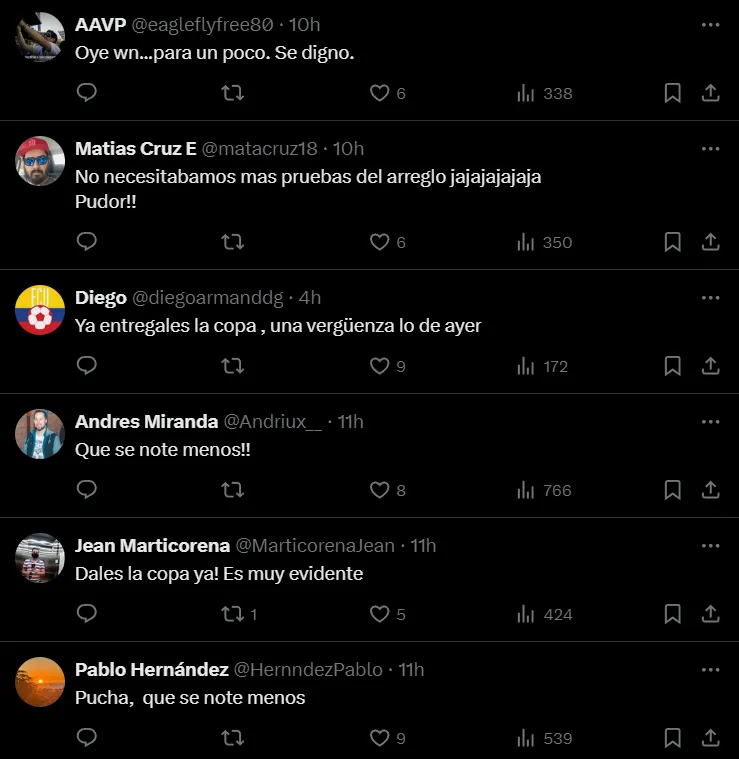Repost Pablo Hernández's tweet
The height and width of the screenshot is (759, 739).
click(232, 738)
